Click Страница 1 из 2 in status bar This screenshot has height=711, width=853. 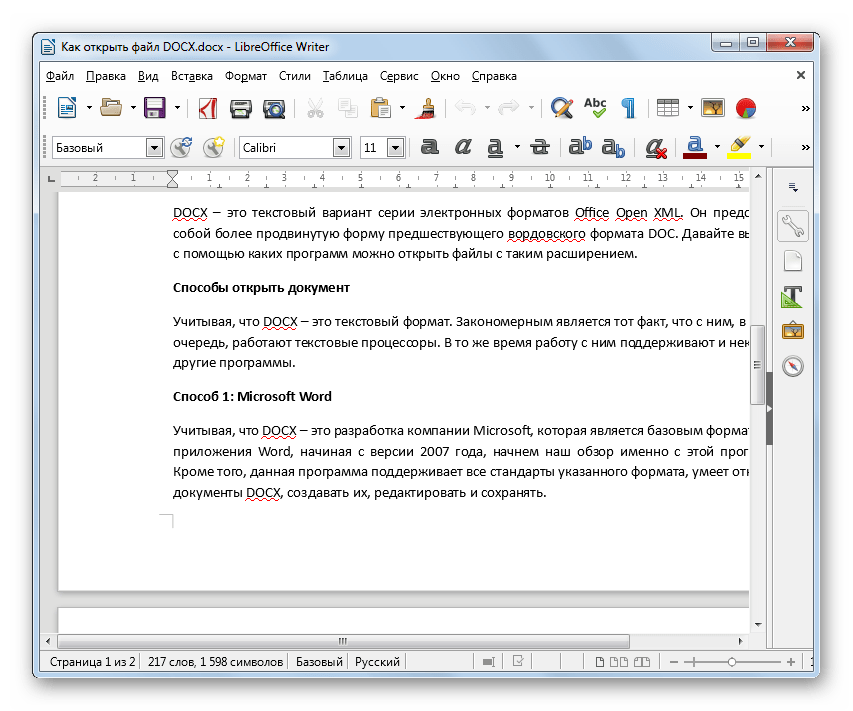click(92, 662)
